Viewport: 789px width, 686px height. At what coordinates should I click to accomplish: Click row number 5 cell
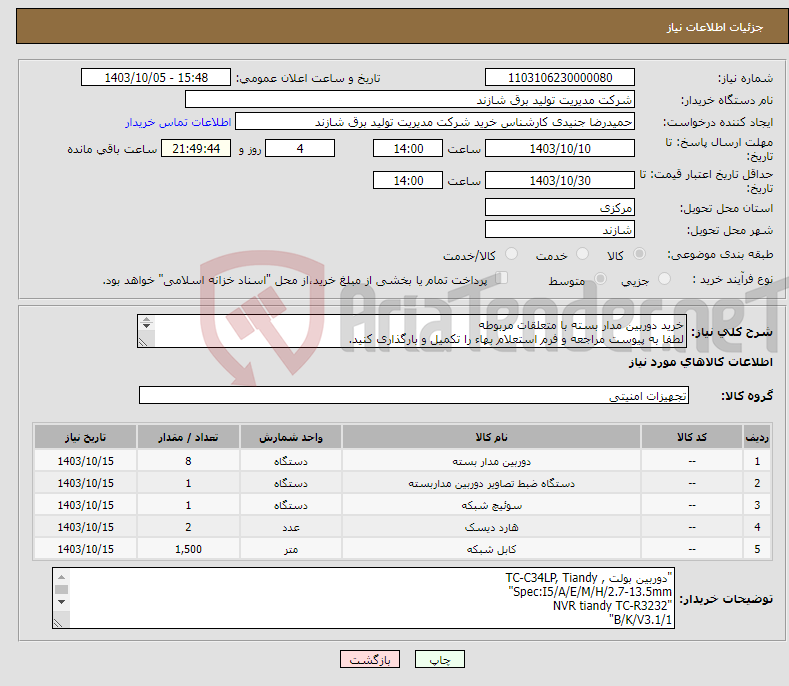pos(757,549)
